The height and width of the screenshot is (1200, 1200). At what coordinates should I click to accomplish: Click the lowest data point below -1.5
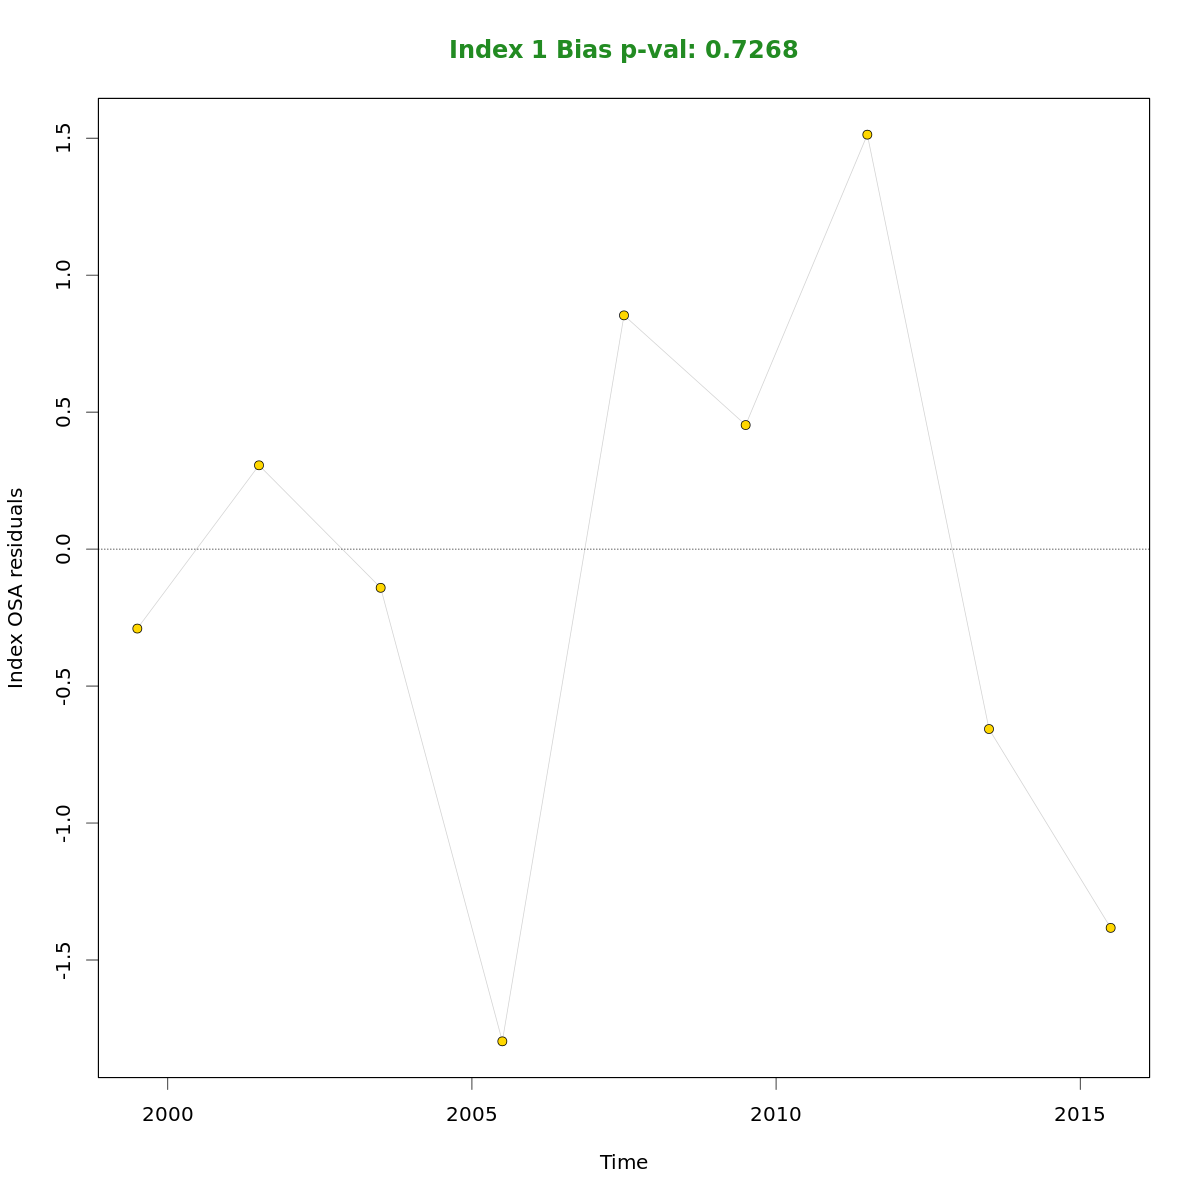[502, 1041]
